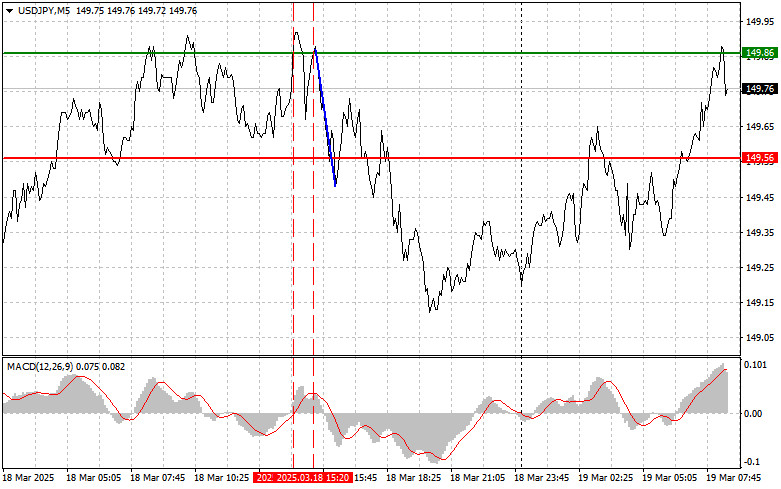Image resolution: width=781 pixels, height=489 pixels.
Task: Click the 18 Mar 18:25 time label
Action: 415,479
